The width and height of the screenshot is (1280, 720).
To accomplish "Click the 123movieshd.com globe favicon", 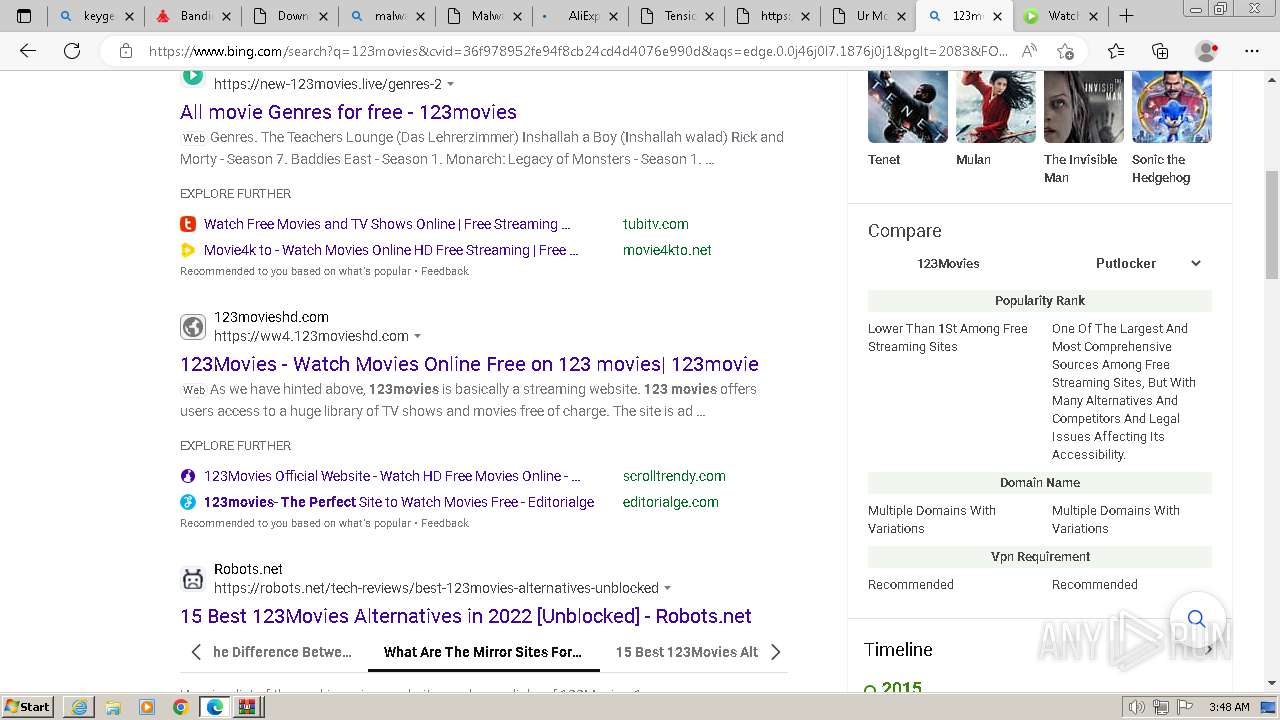I will click(193, 327).
